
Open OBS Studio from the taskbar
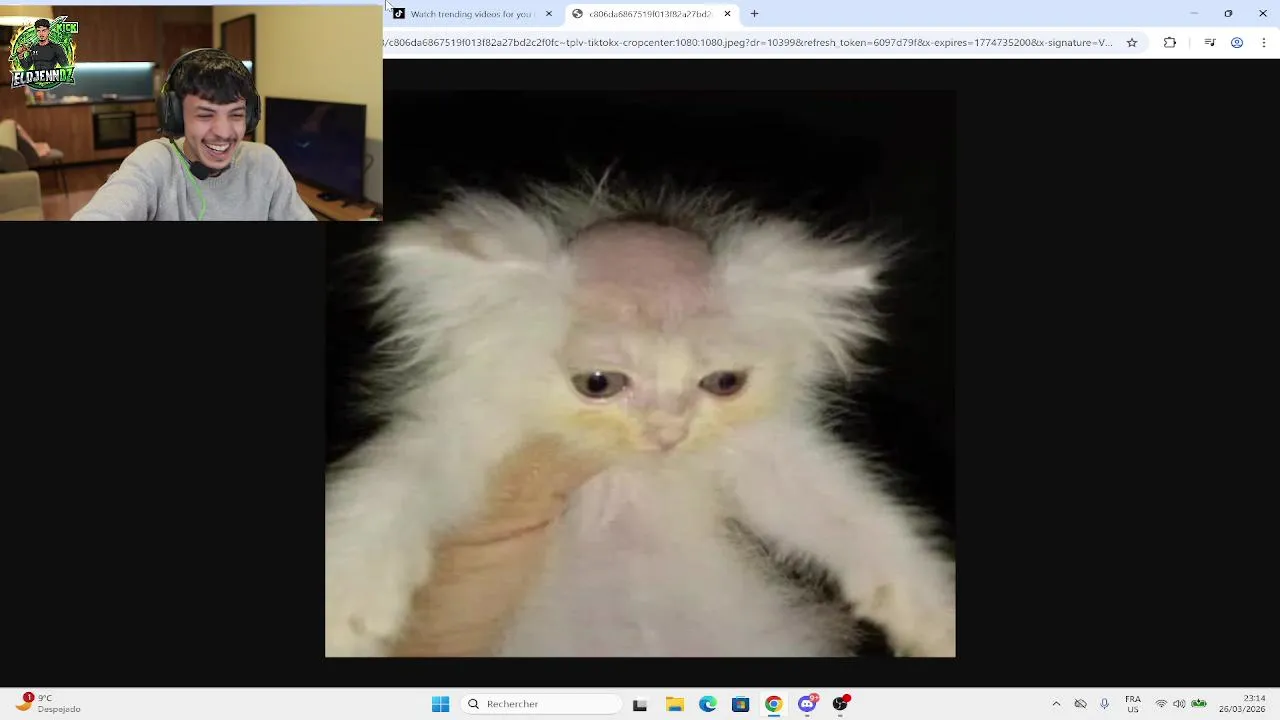click(840, 704)
